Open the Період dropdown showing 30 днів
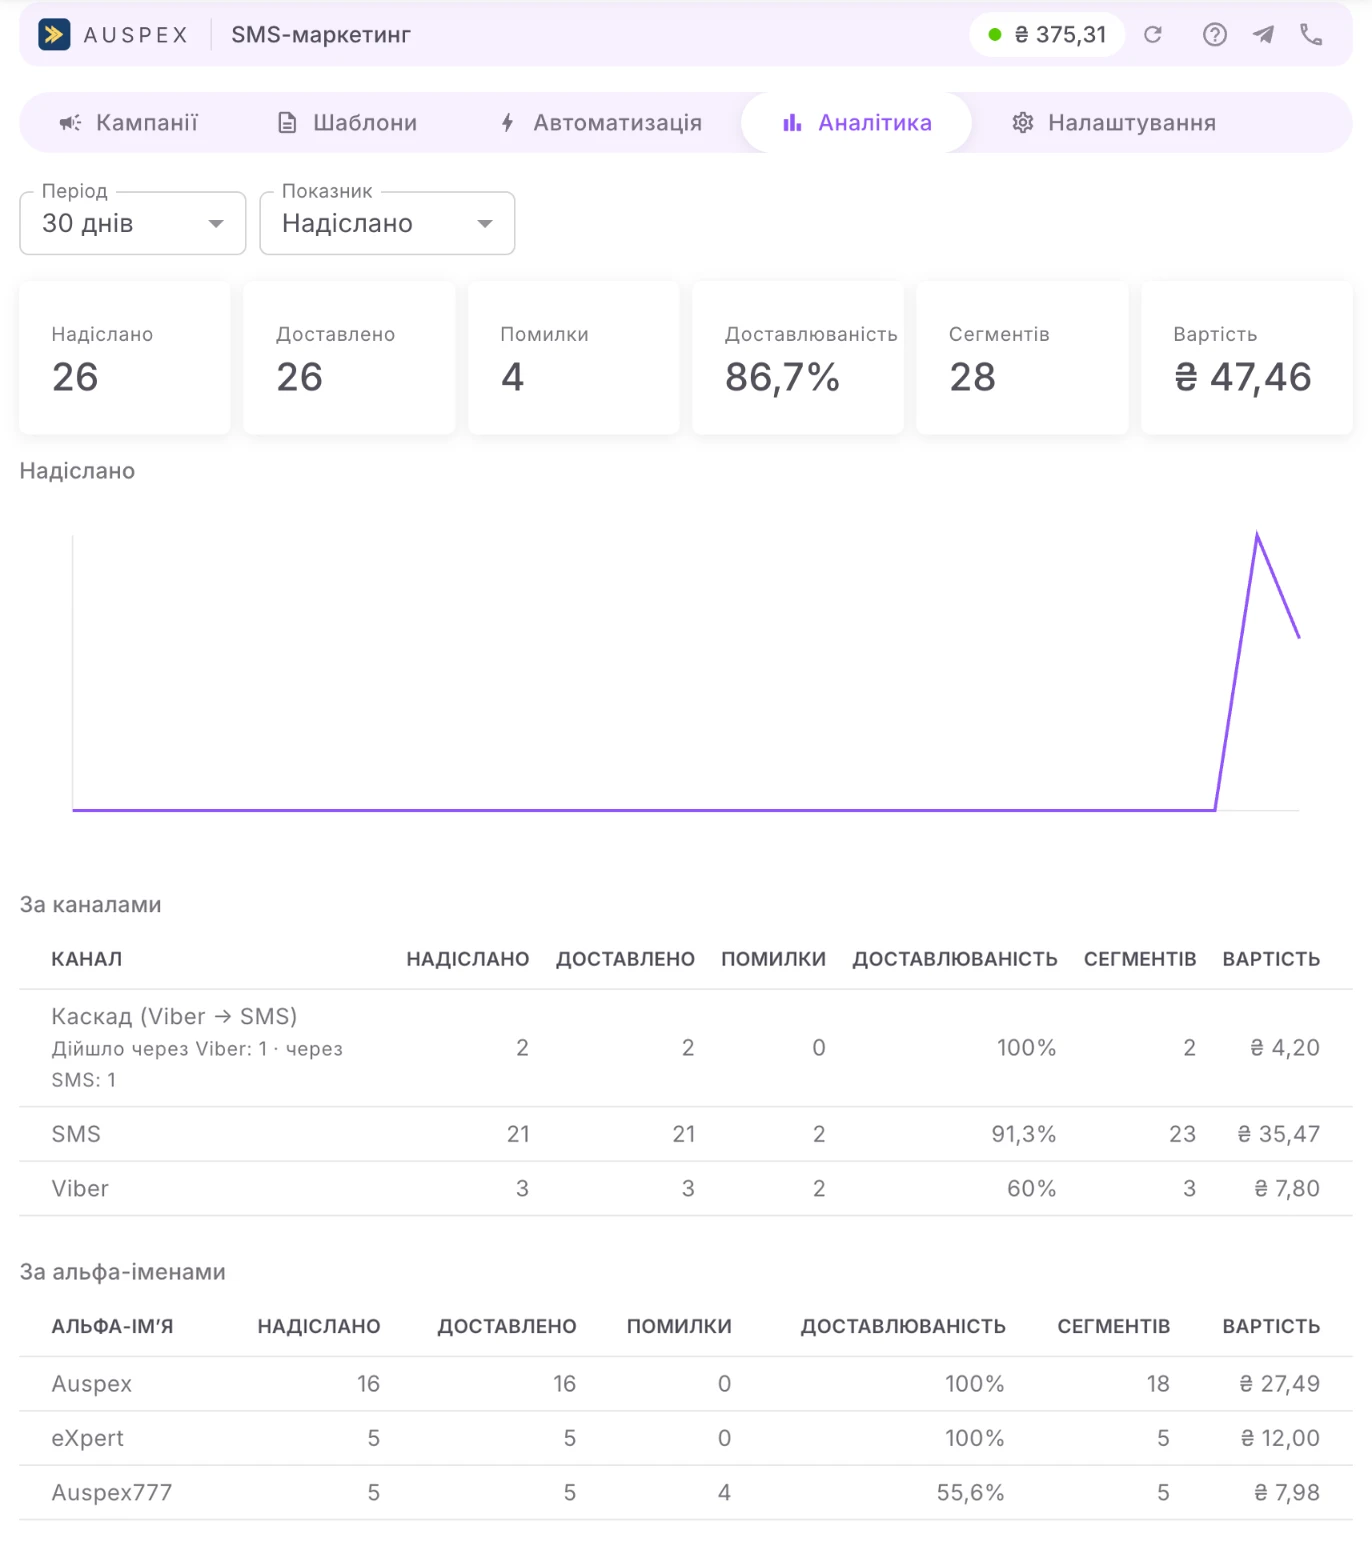Viewport: 1372px width, 1550px height. (x=133, y=223)
